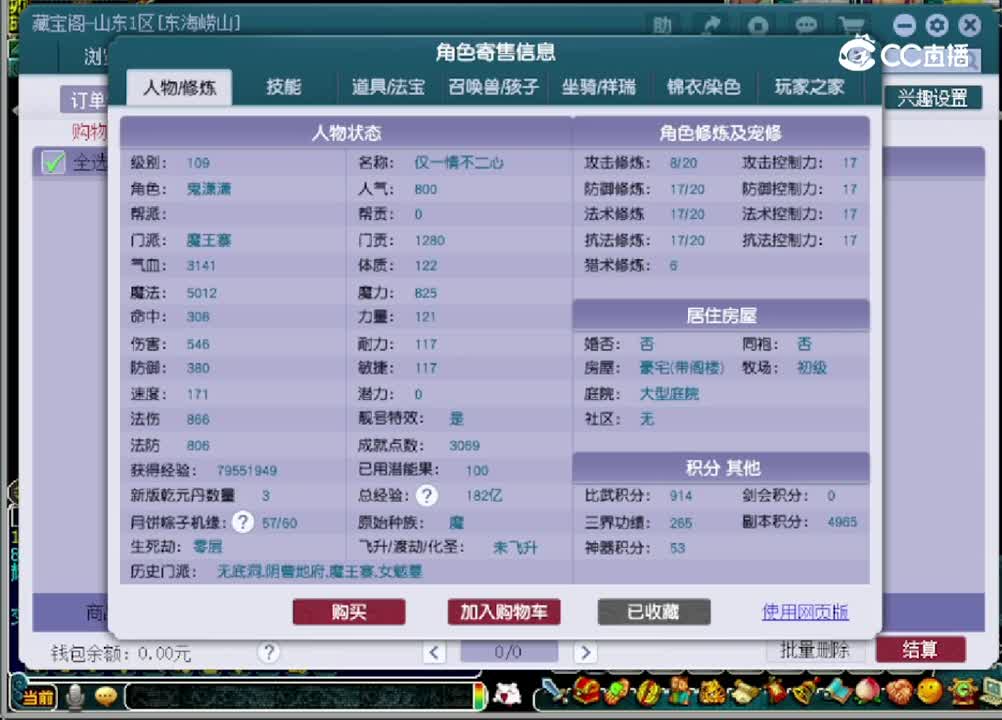The height and width of the screenshot is (720, 1002).
Task: Switch to the 技能 tab
Action: pyautogui.click(x=284, y=87)
